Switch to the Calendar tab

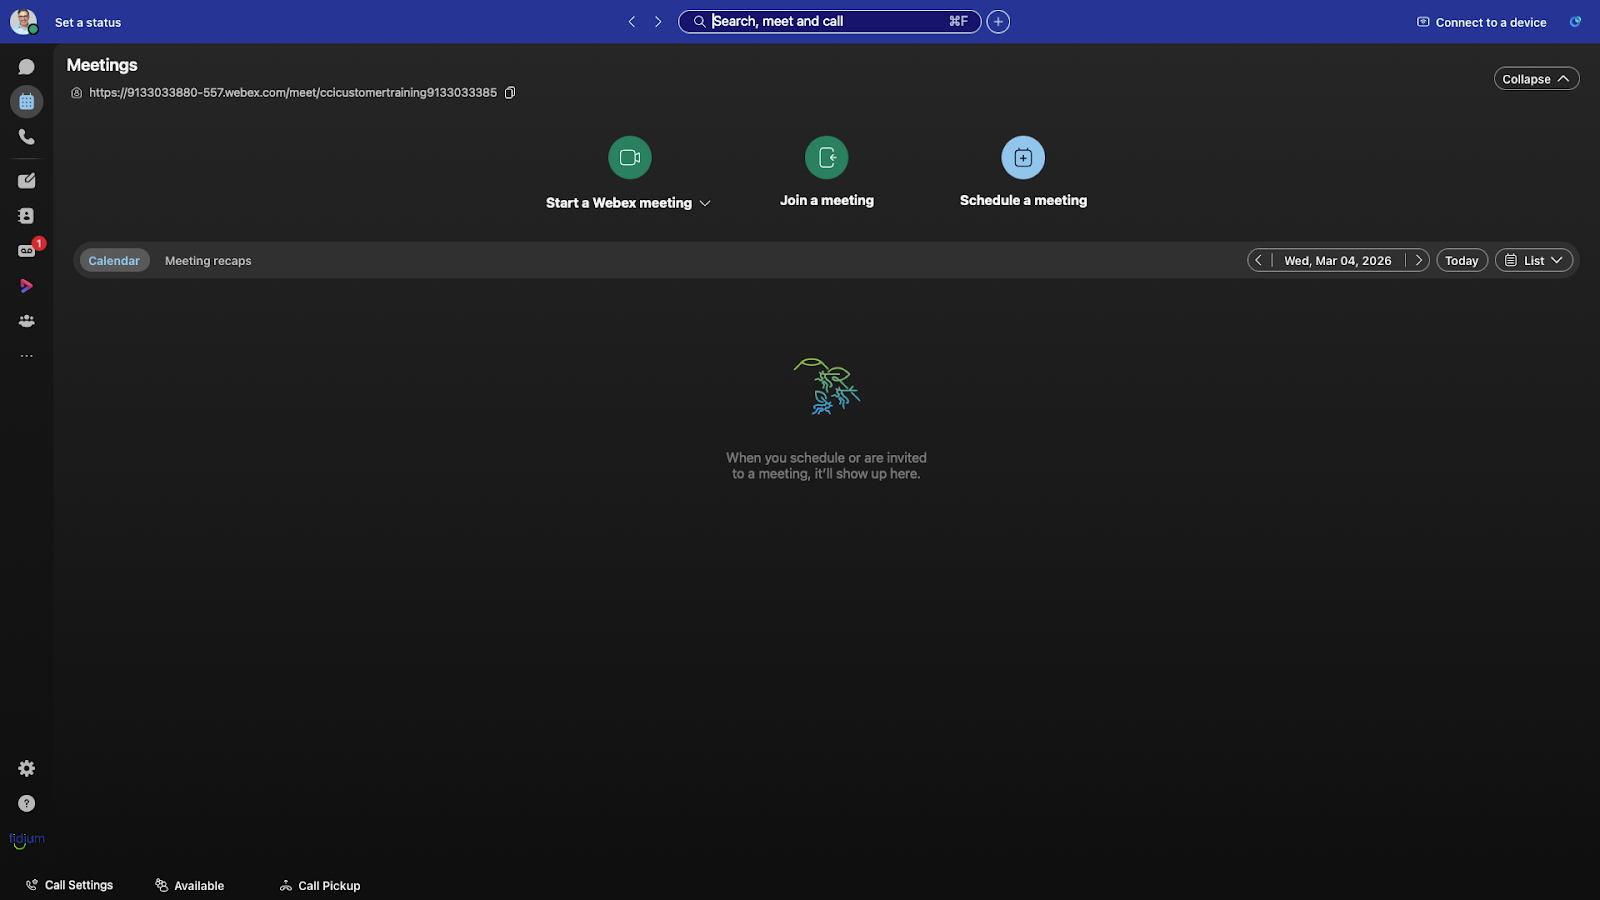(114, 261)
